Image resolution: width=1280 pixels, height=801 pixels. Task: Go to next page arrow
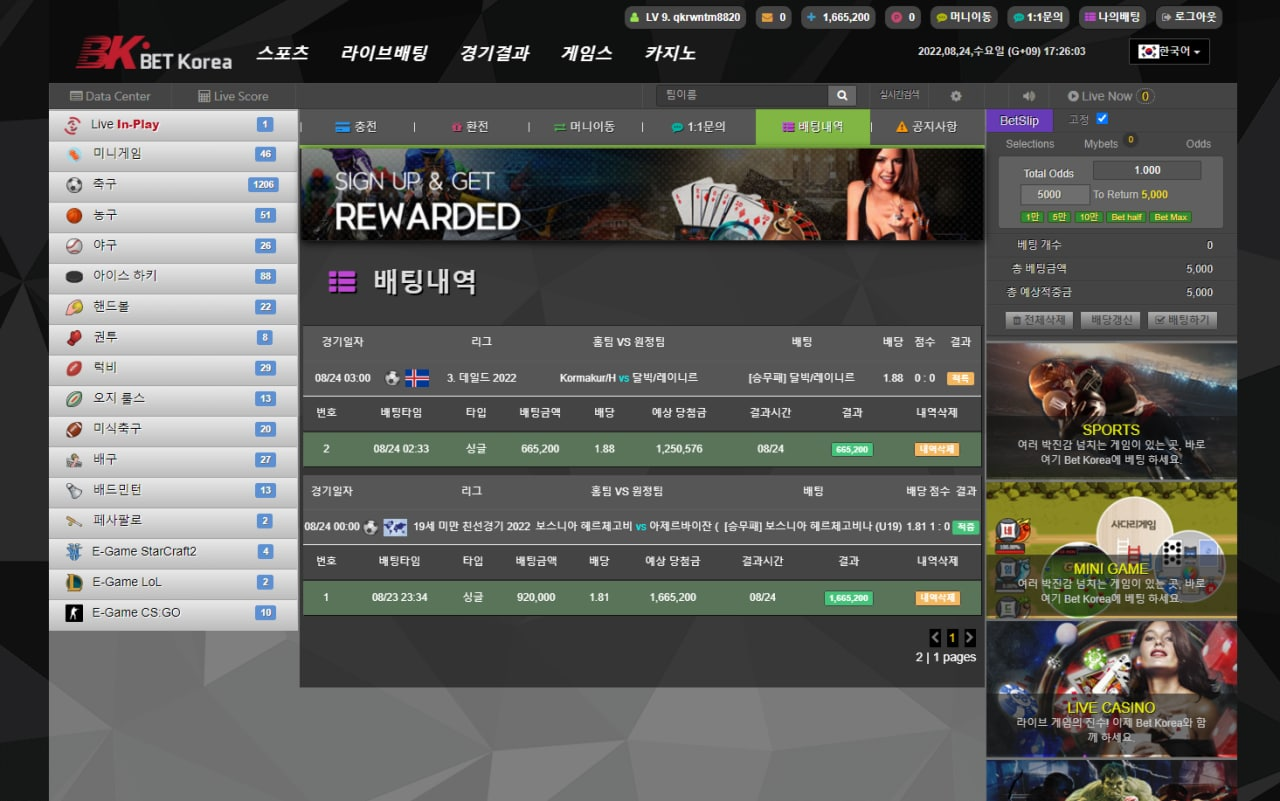pos(969,637)
